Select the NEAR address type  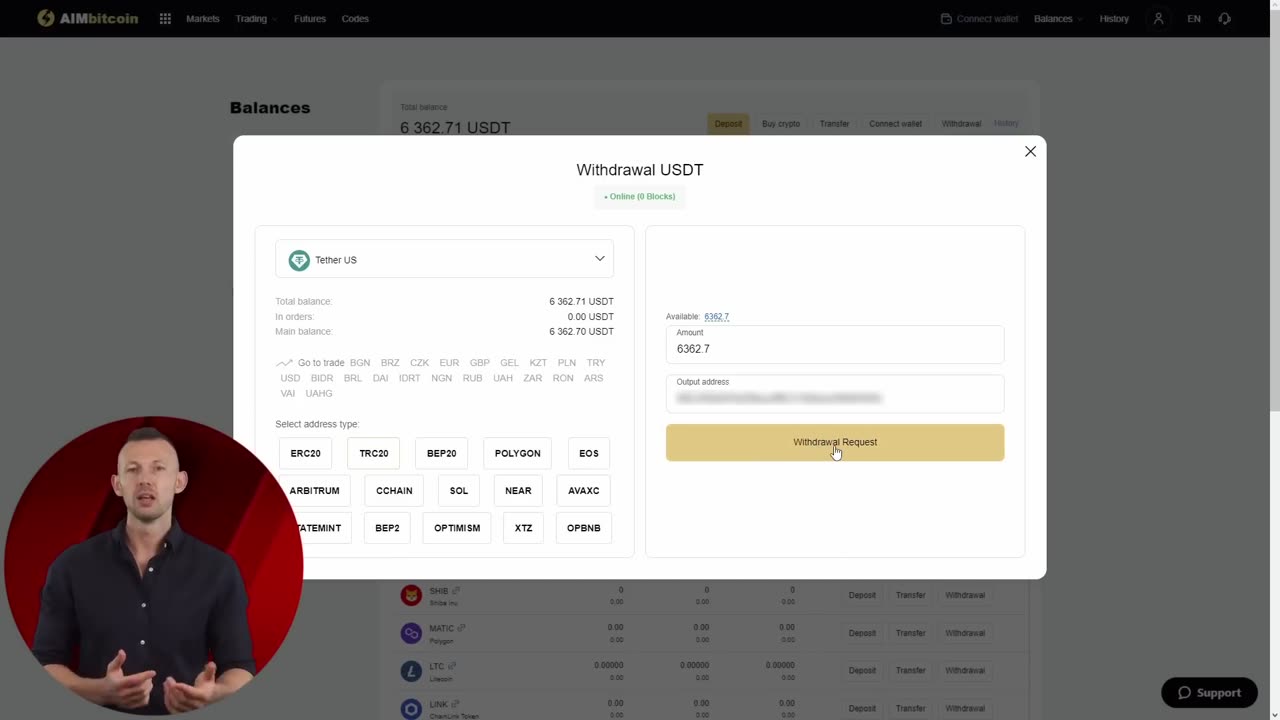[x=518, y=490]
